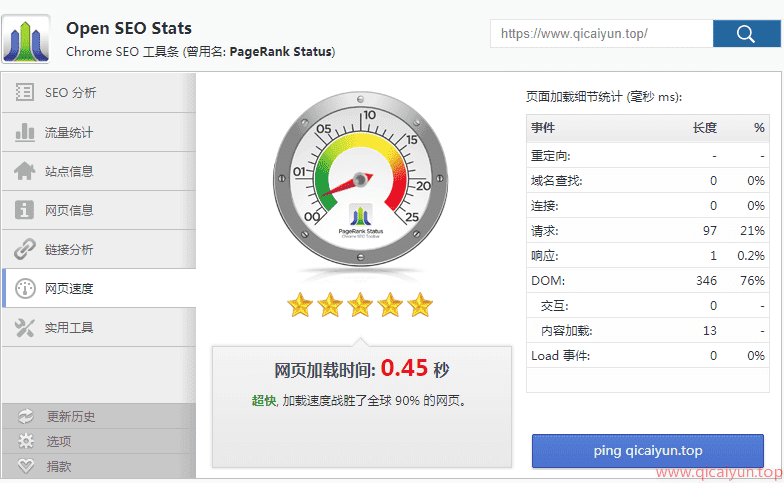Click the 站点信息 house icon
The width and height of the screenshot is (784, 483).
[24, 171]
